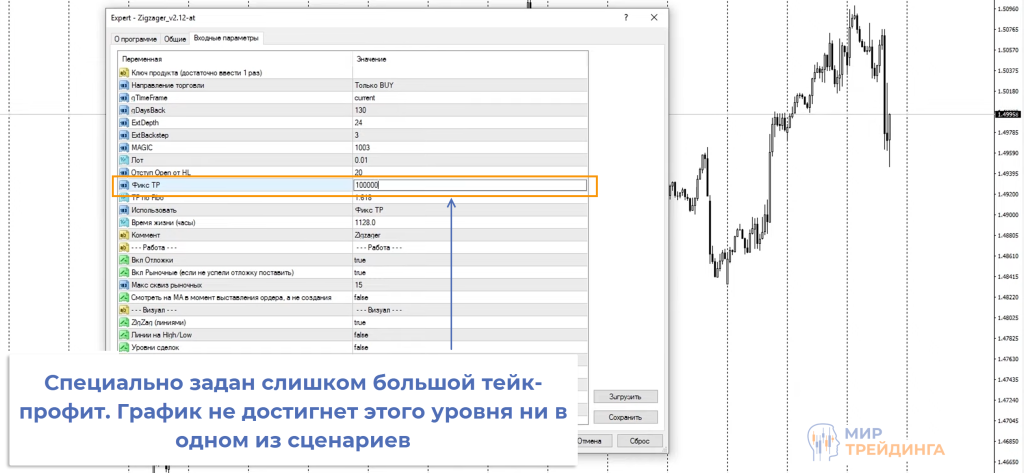Click the 'Загрузить' button
Screen dimensions: 1024x473
pyautogui.click(x=625, y=396)
